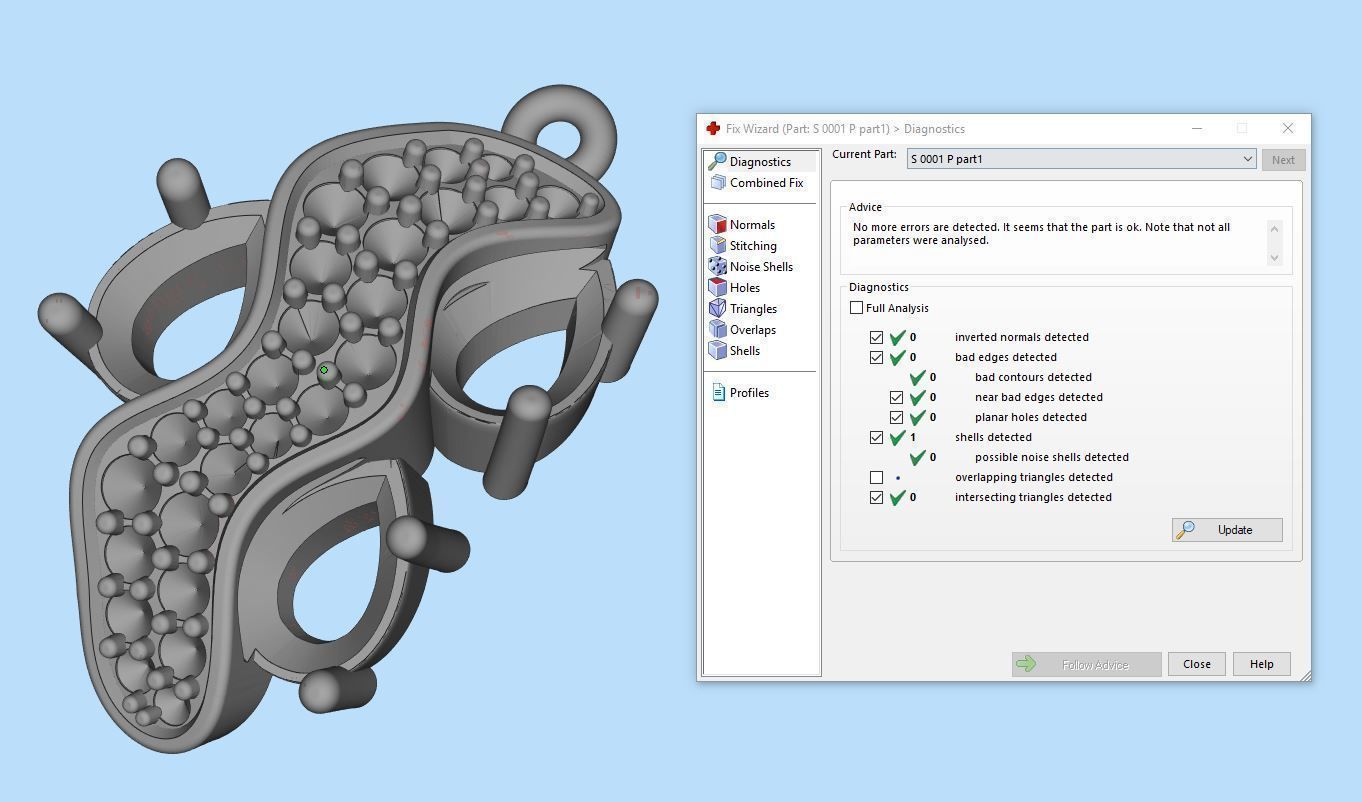1362x802 pixels.
Task: Enable the overlapping triangles detected checkbox
Action: [877, 477]
